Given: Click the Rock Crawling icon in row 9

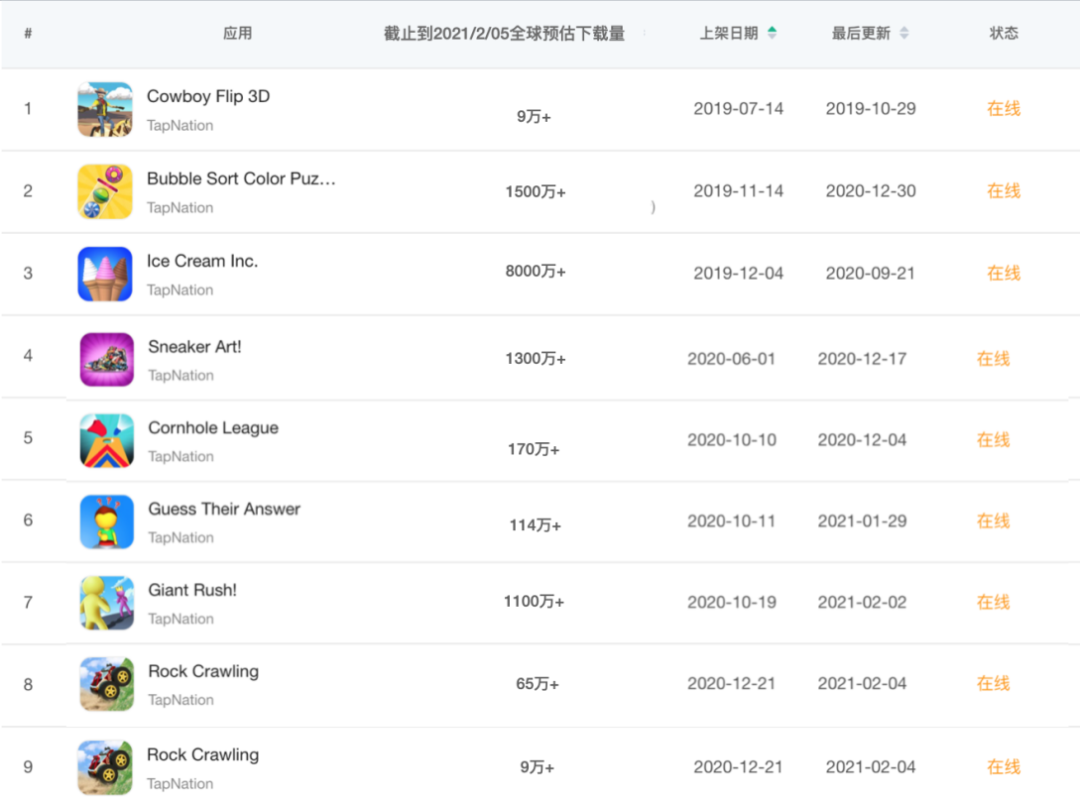Looking at the screenshot, I should [x=104, y=766].
